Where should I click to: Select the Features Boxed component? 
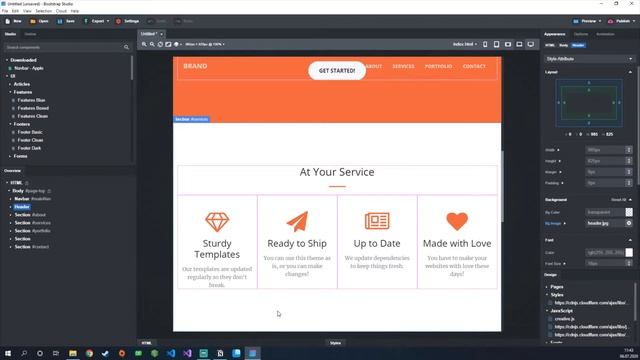click(33, 108)
